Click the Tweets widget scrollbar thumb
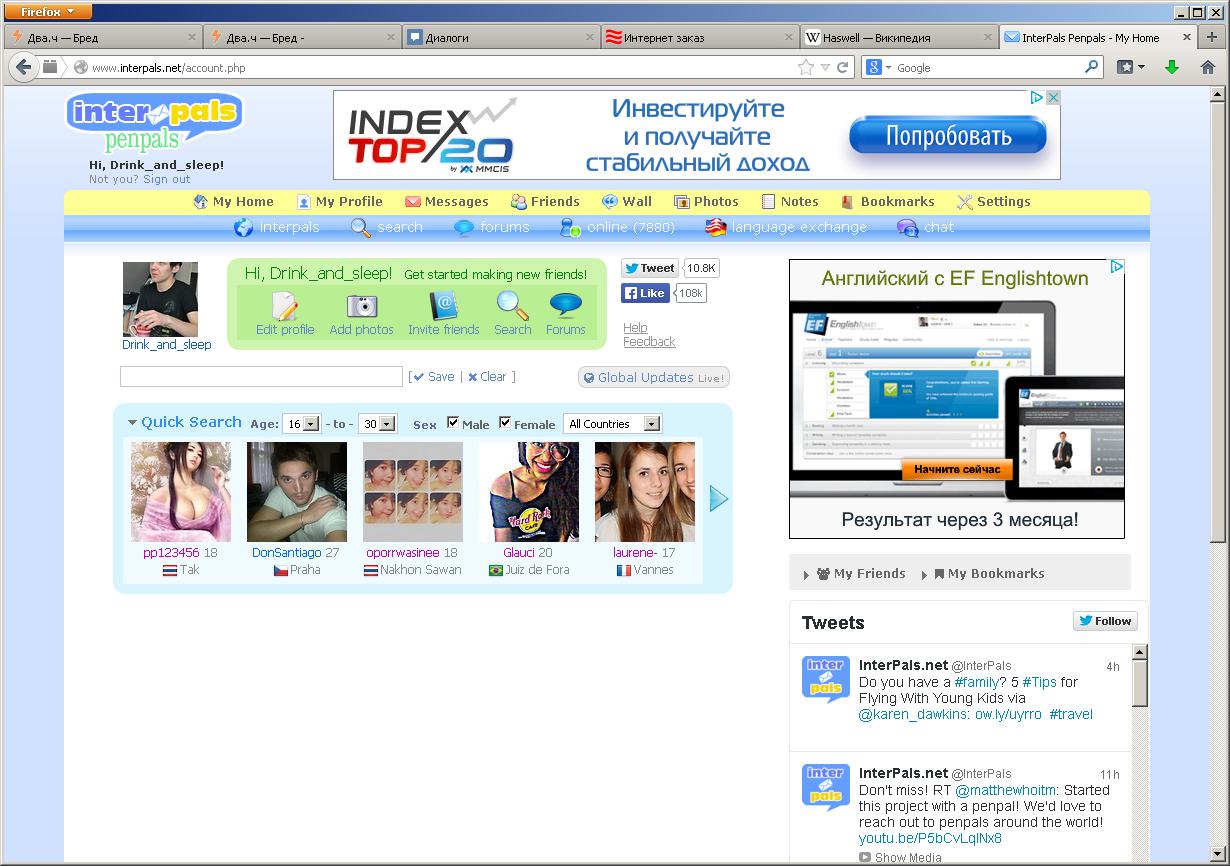 (1140, 682)
